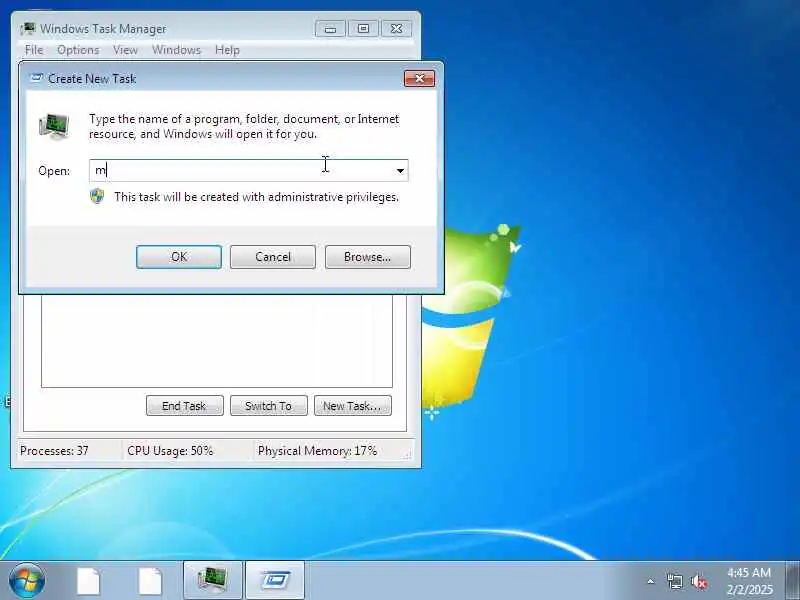This screenshot has width=800, height=600.
Task: Click the CPU Usage: 50% status text
Action: pos(170,451)
